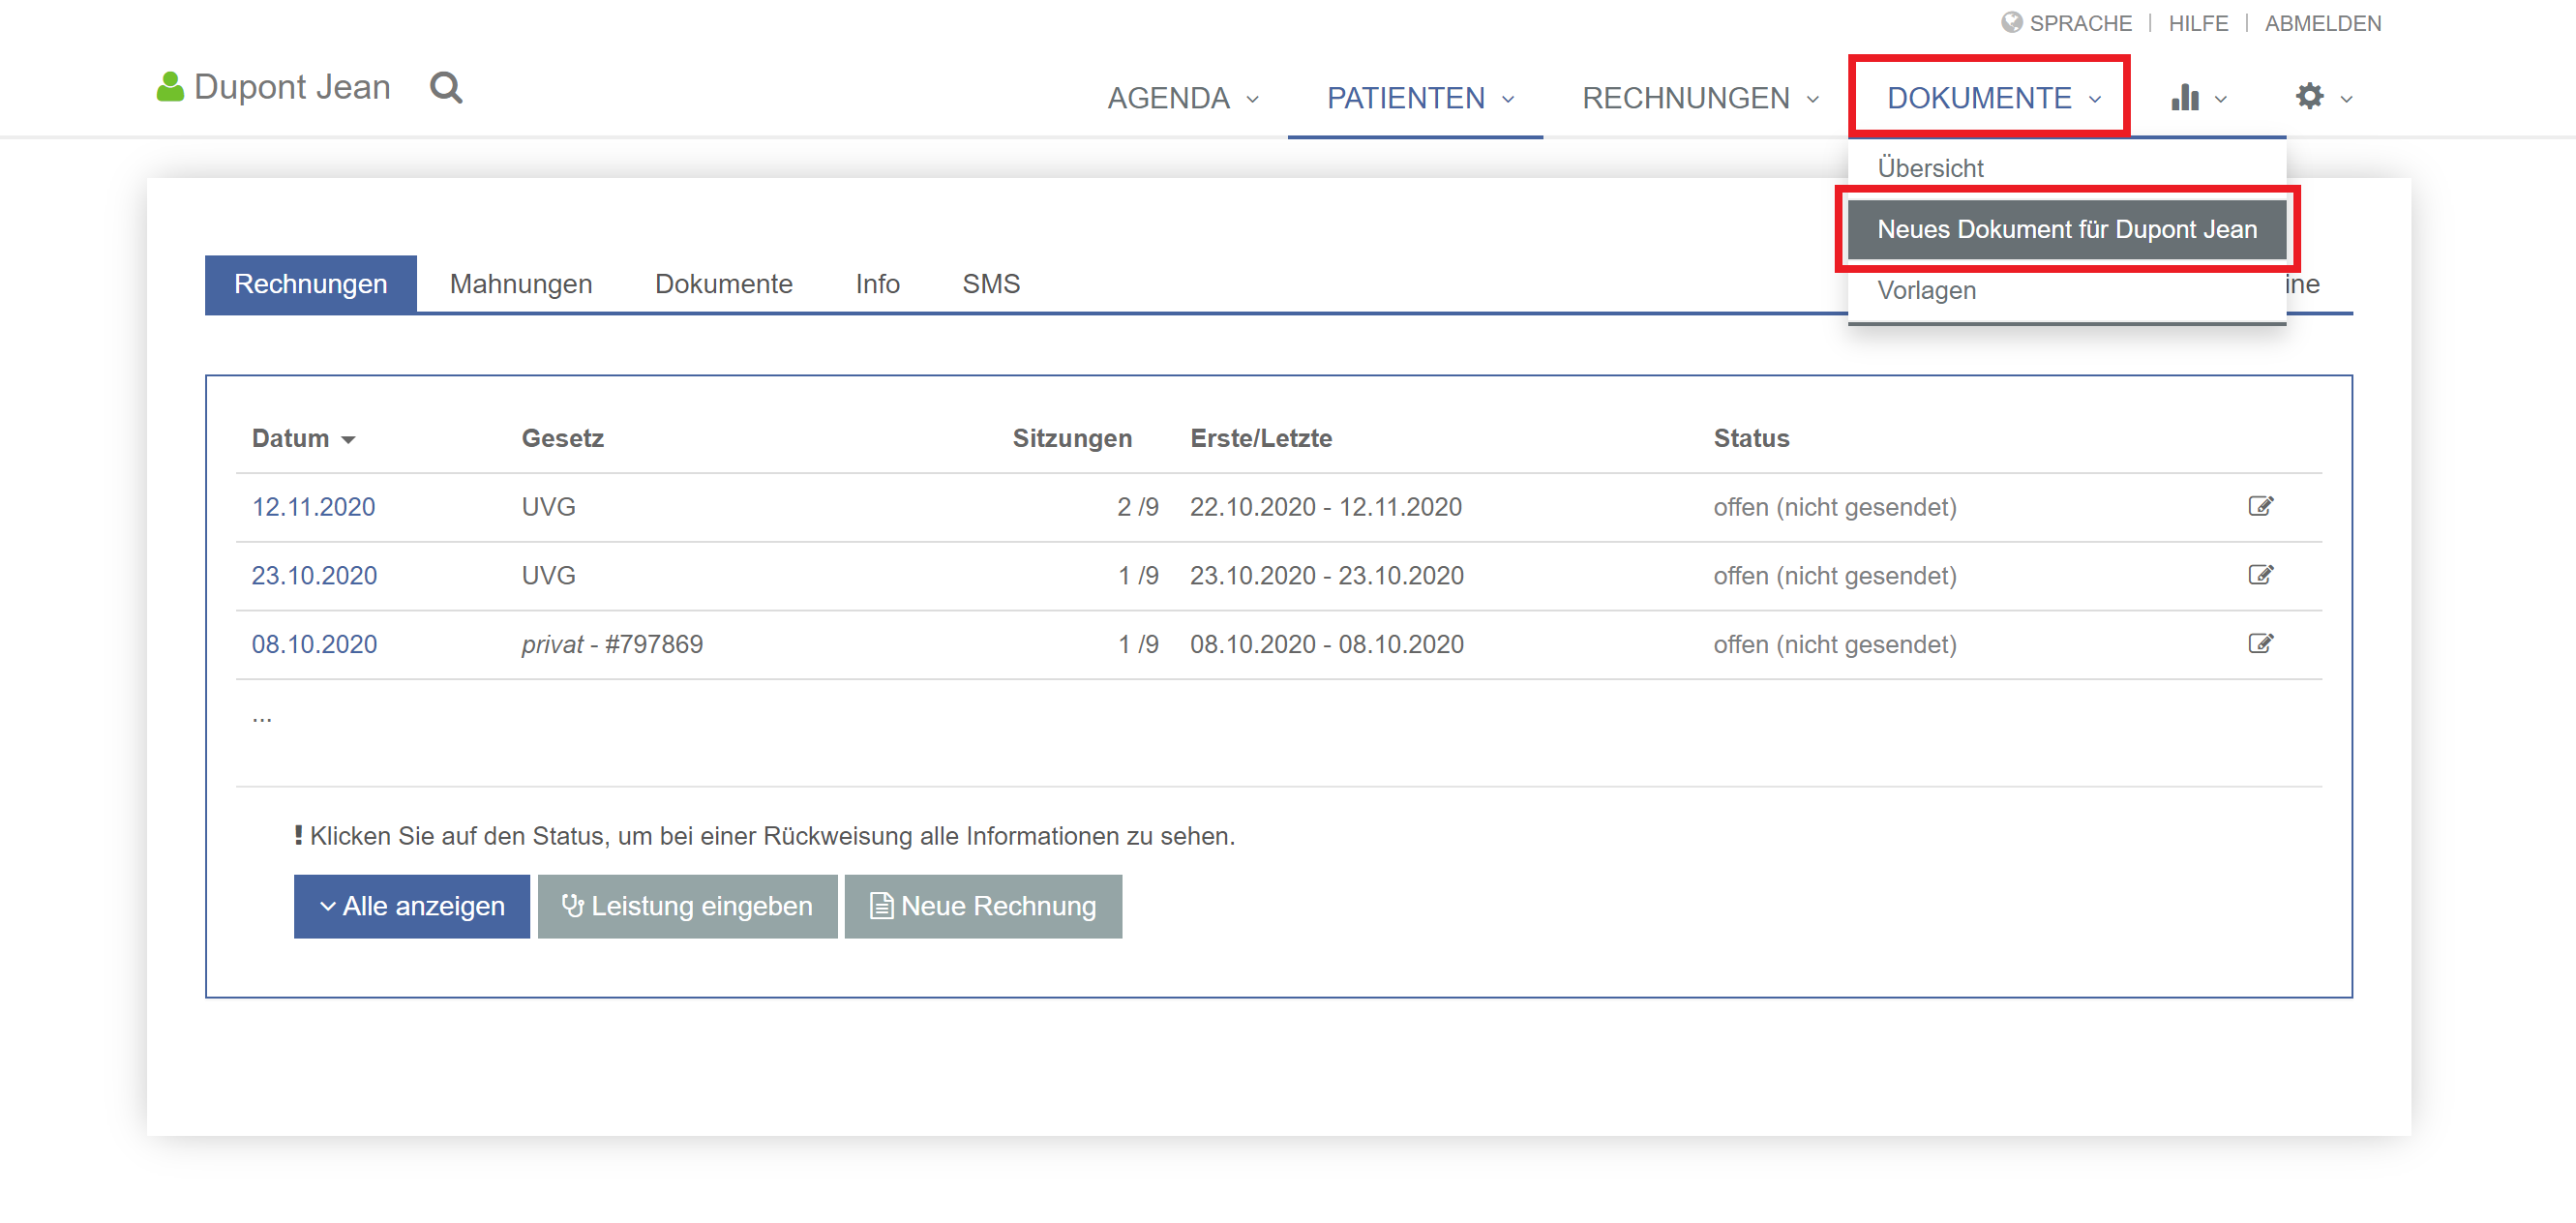Edit the invoice dated 12.11.2020
Viewport: 2576px width, 1223px height.
coord(2260,506)
